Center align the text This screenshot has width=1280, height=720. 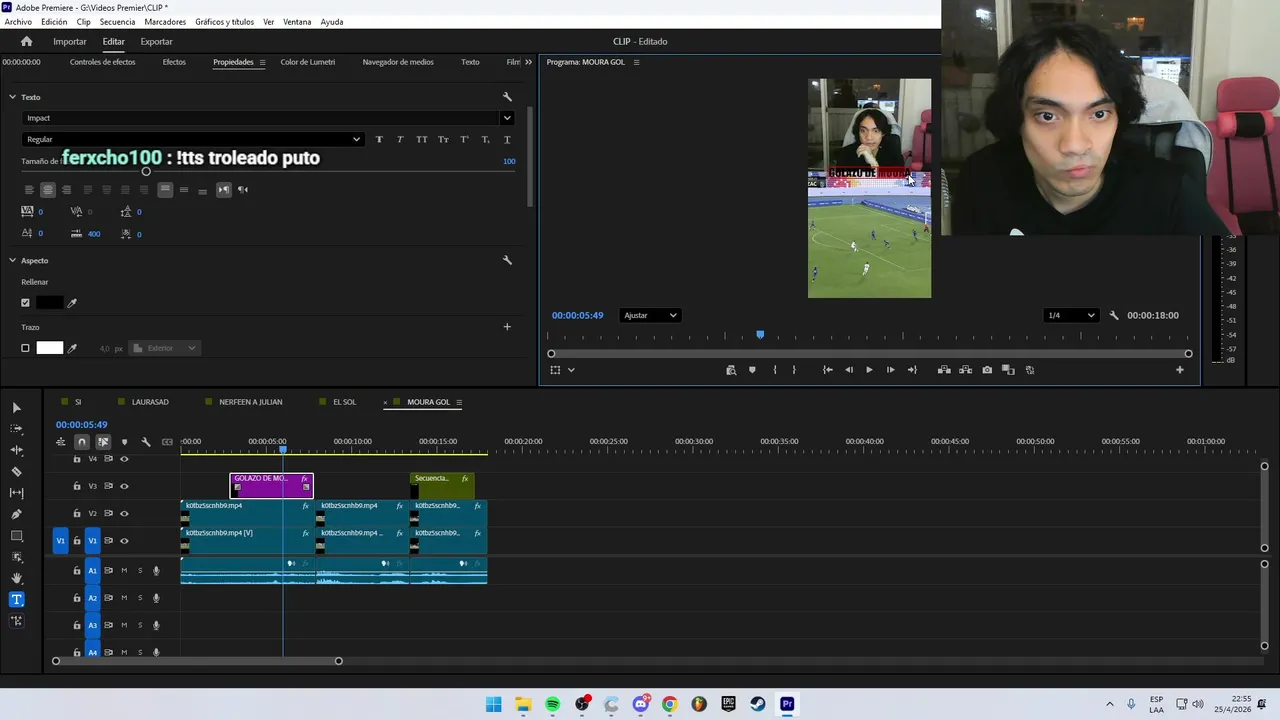[x=47, y=190]
